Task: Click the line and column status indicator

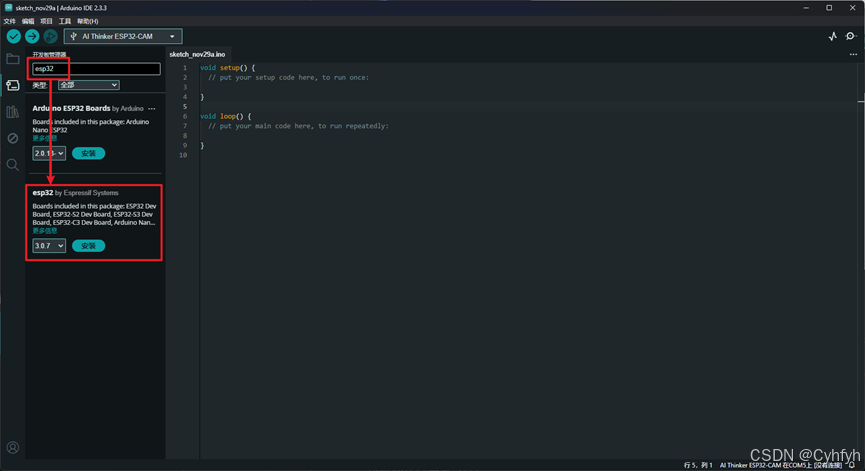Action: coord(698,465)
